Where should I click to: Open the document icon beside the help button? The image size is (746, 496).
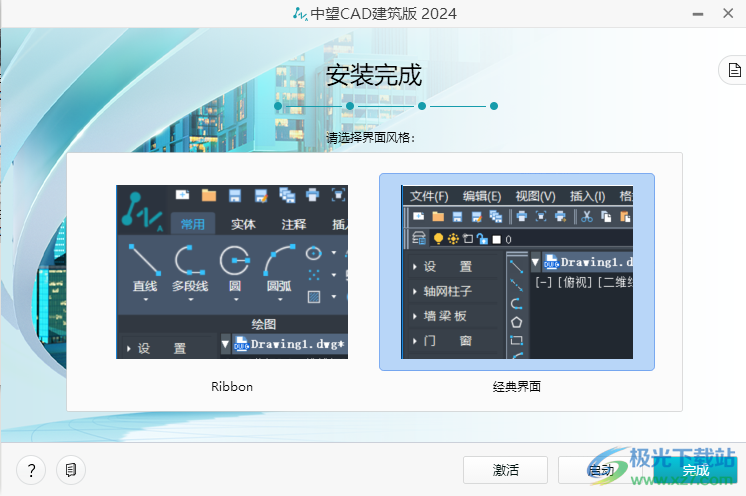[71, 470]
